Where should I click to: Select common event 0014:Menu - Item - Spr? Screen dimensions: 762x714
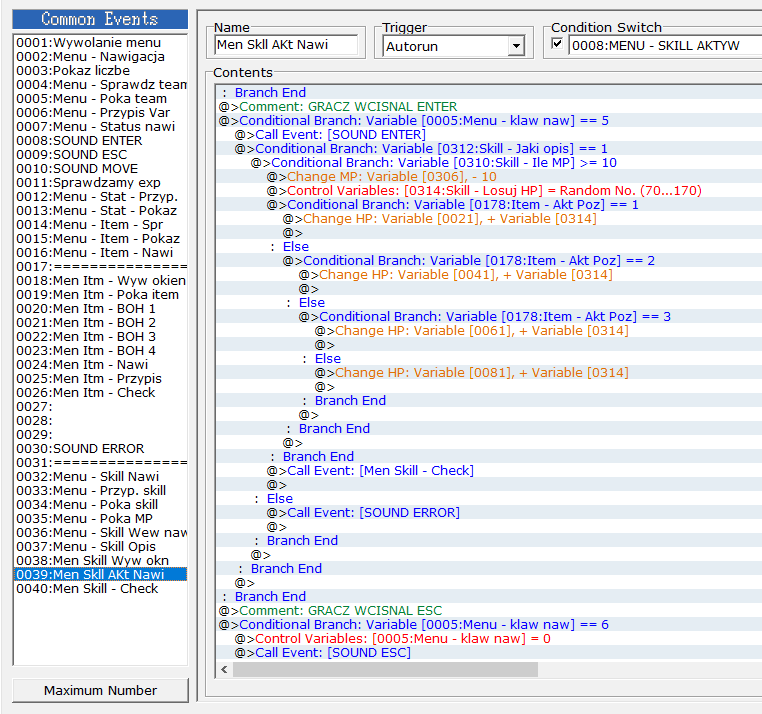(100, 225)
